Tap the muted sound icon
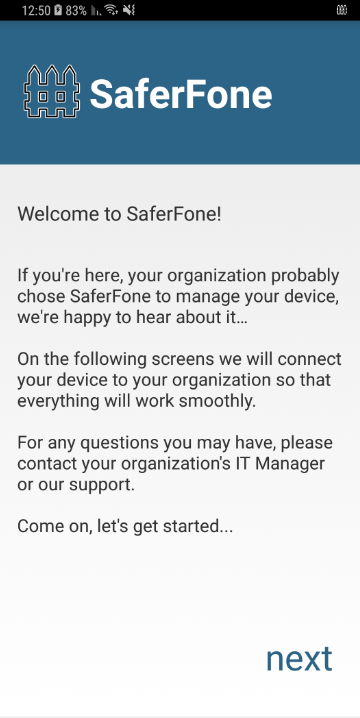 tap(129, 10)
